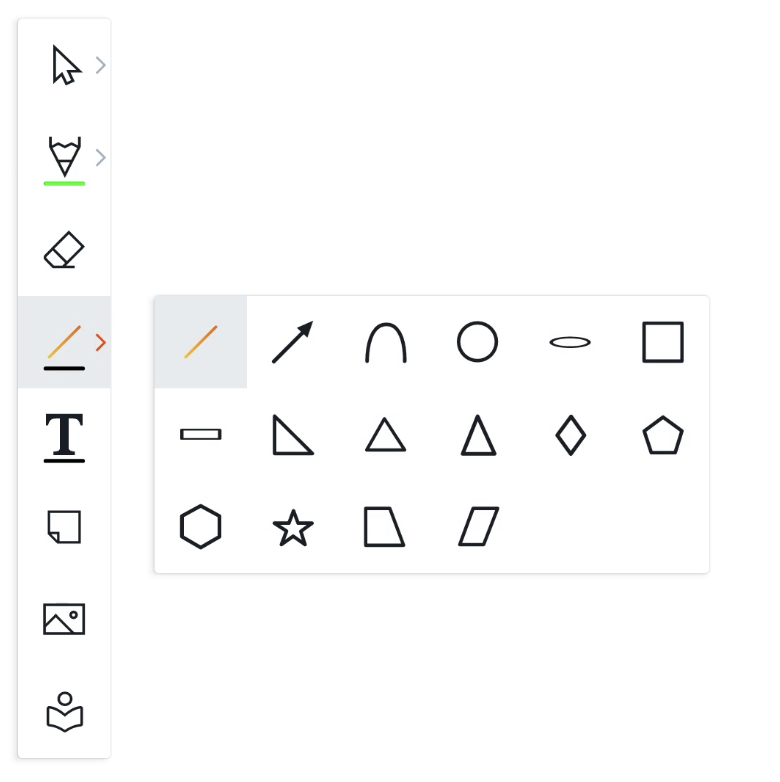Expand the pointer tool options chevron

[x=100, y=66]
